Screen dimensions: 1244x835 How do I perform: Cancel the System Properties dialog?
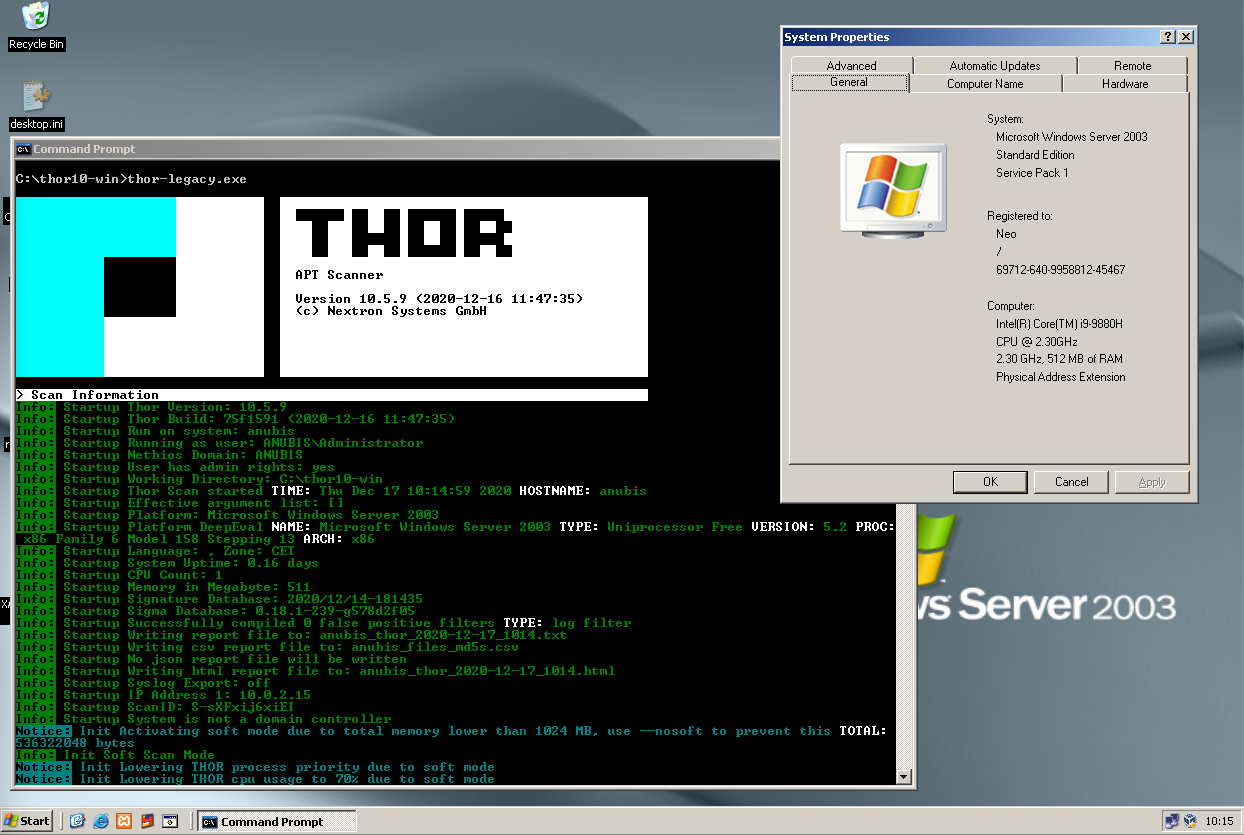1071,482
